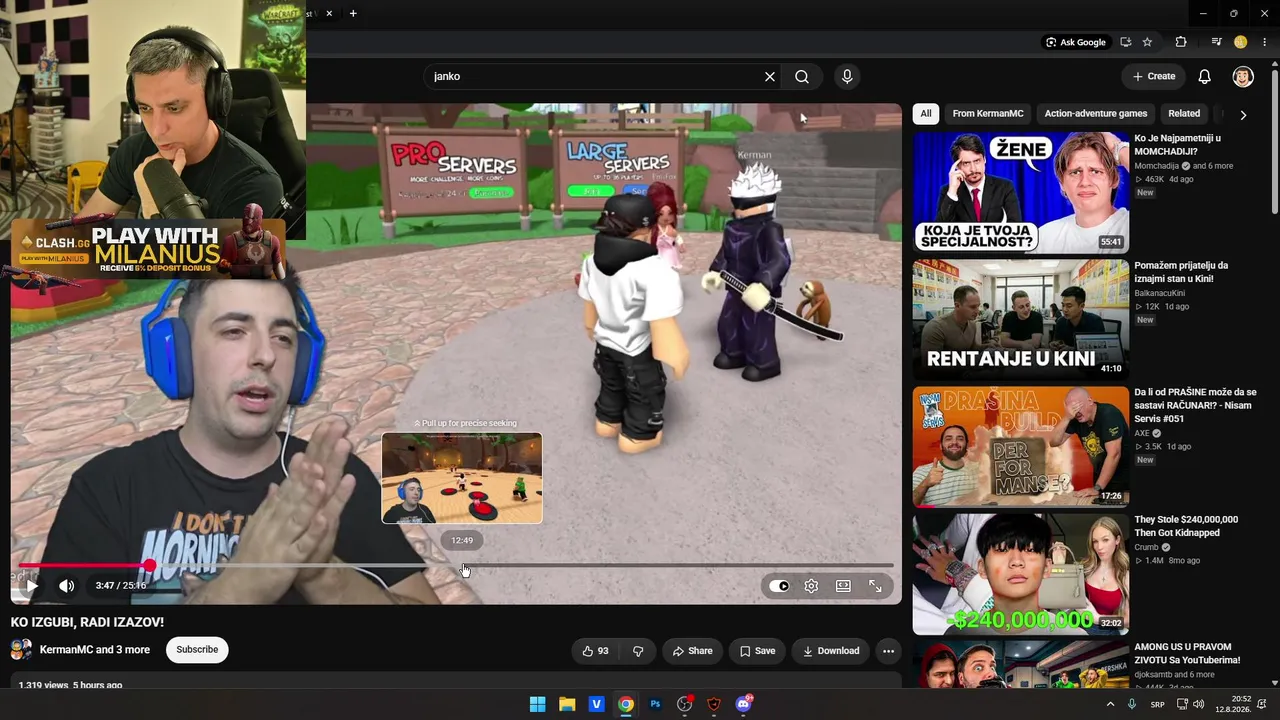Open 'Pomažem prijatelju da iznajmi stan' title
Screen dimensions: 1280x720
[x=1181, y=272]
